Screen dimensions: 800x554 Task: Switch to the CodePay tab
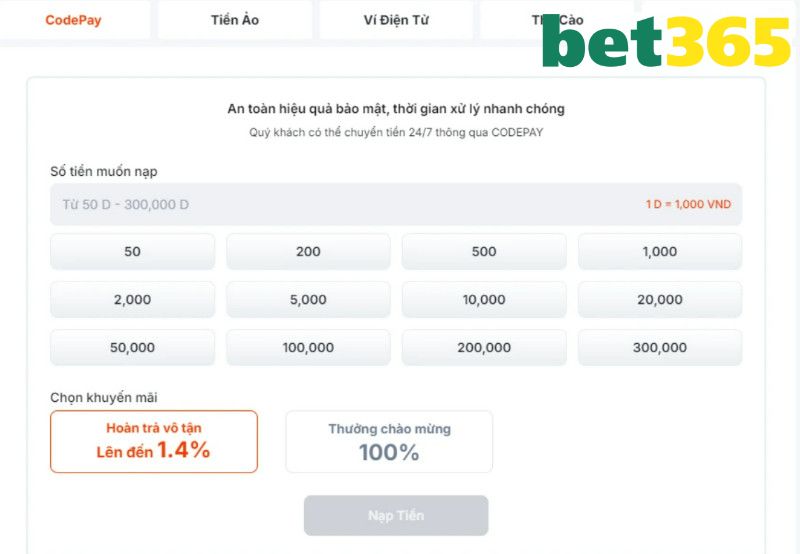[x=73, y=20]
